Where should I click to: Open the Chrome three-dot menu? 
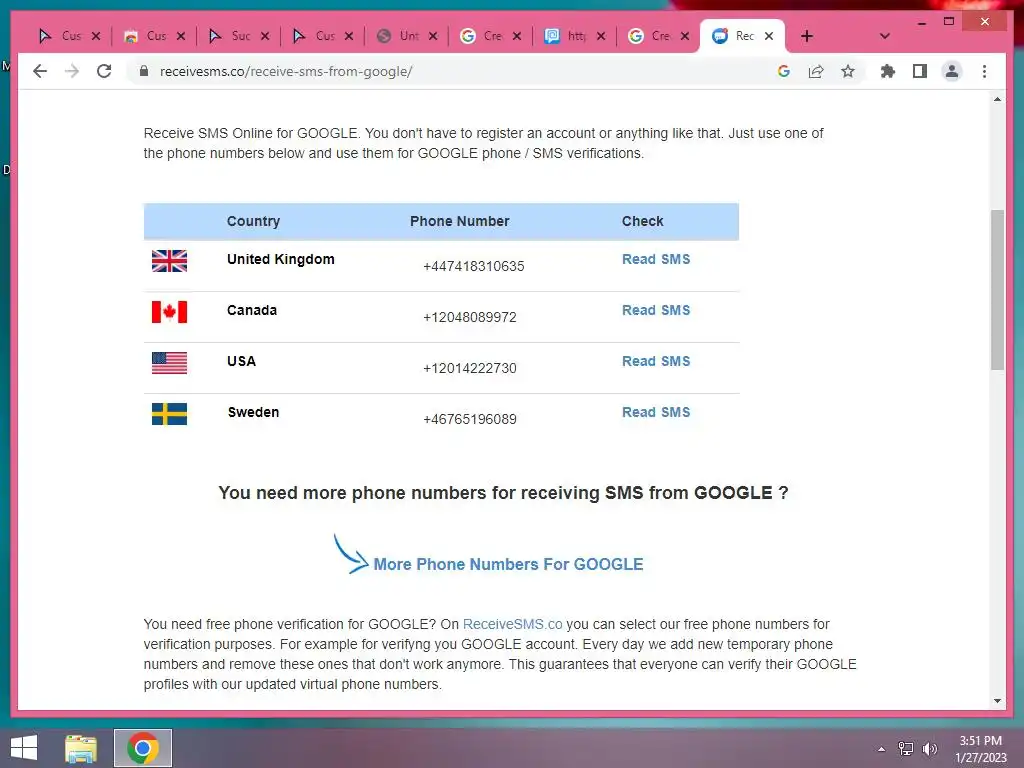coord(984,71)
